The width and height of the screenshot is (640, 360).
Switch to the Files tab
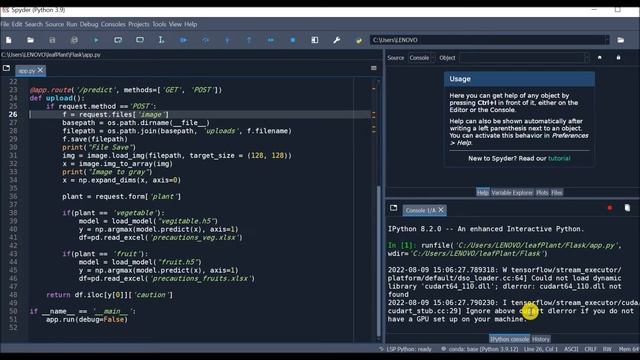coord(557,193)
